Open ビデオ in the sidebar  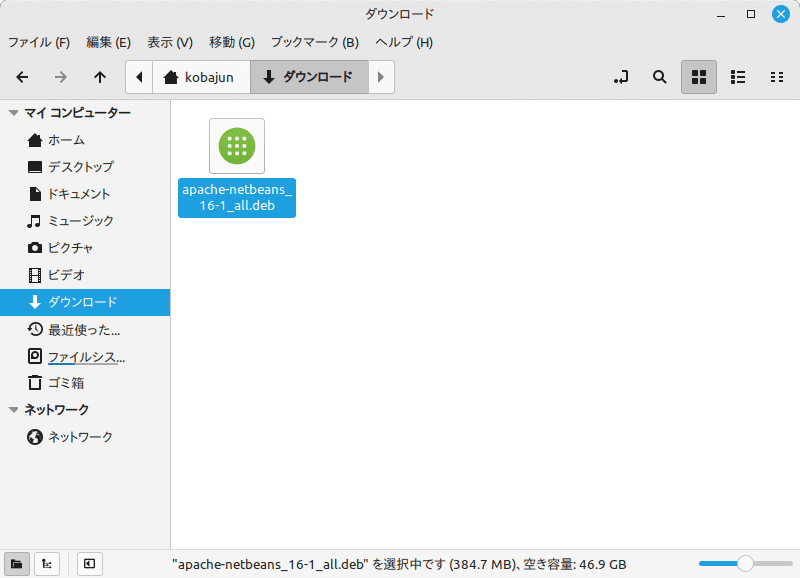click(85, 275)
